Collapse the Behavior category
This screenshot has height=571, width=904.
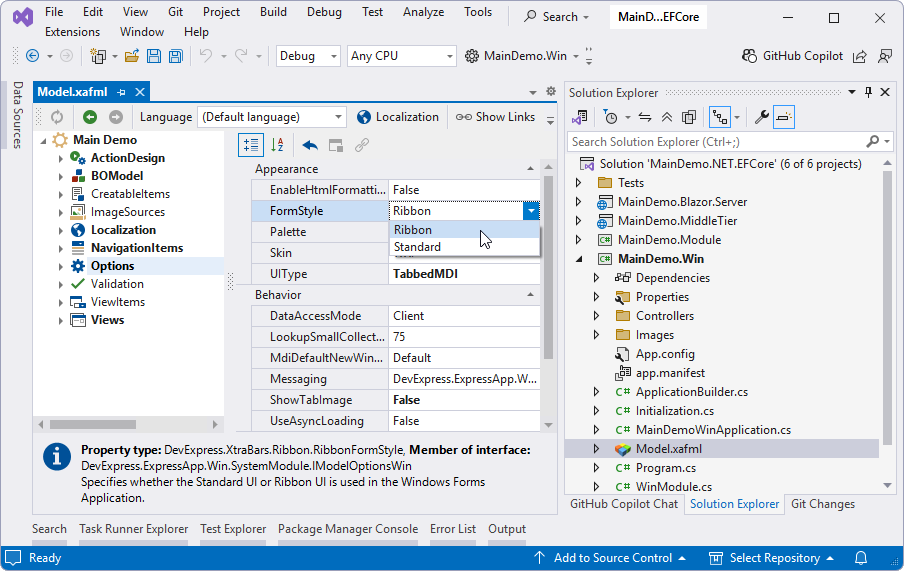pyautogui.click(x=530, y=295)
